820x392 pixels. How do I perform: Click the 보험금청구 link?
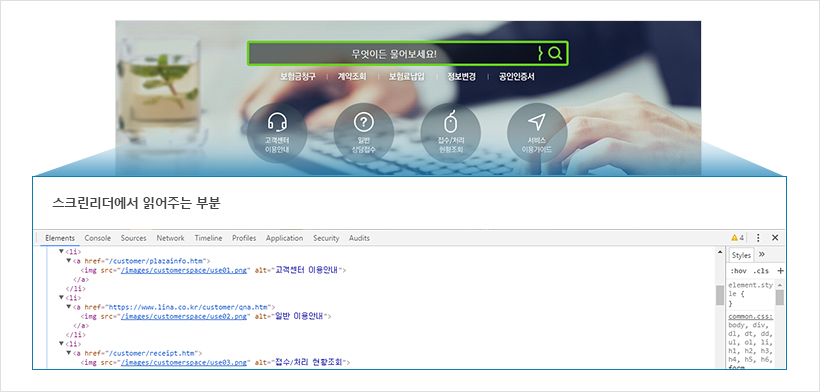[298, 77]
